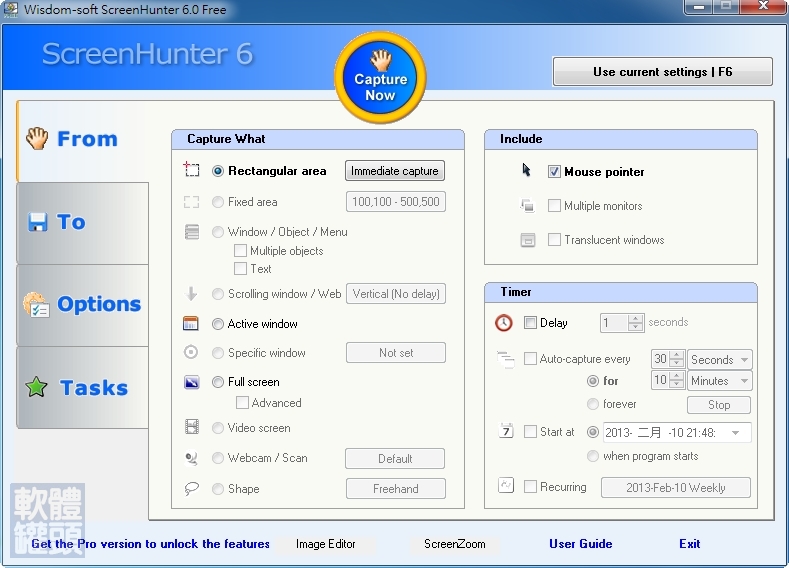
Task: Select the when program starts radio button
Action: [593, 456]
